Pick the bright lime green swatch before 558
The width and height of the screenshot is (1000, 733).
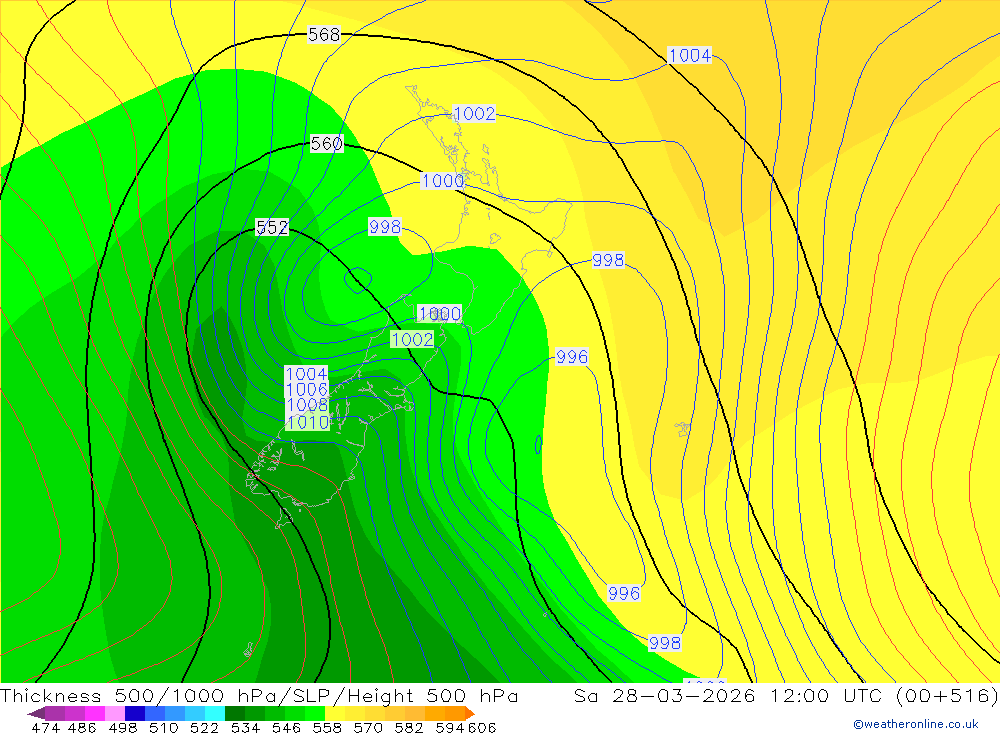315,713
